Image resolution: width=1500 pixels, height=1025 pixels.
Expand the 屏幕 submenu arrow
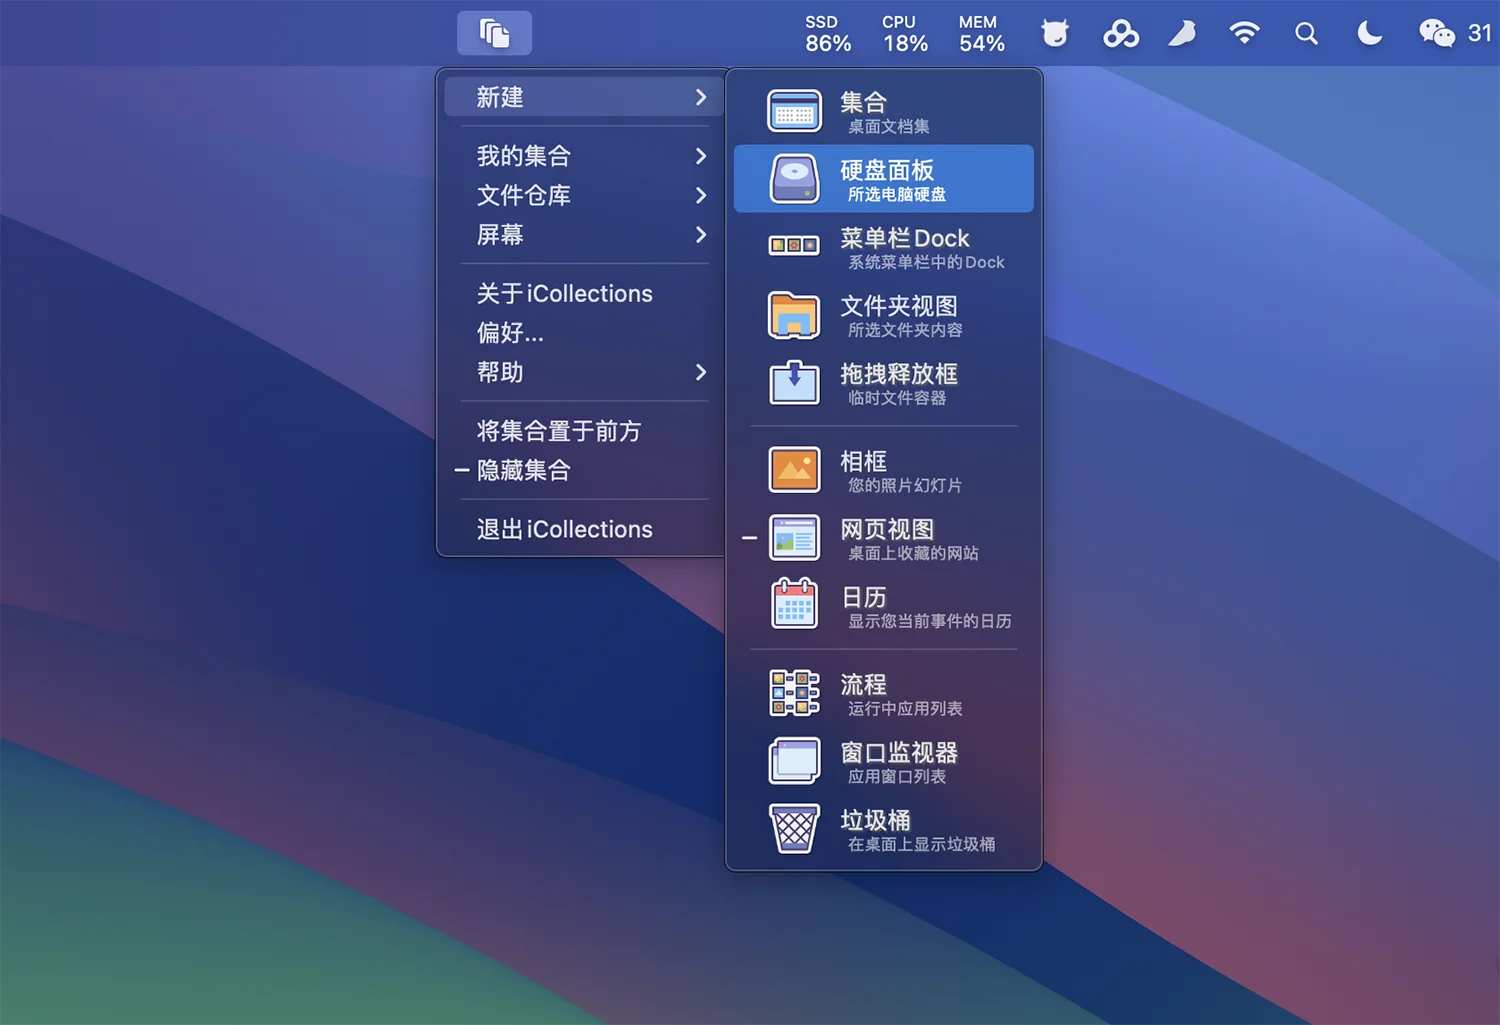tap(701, 235)
